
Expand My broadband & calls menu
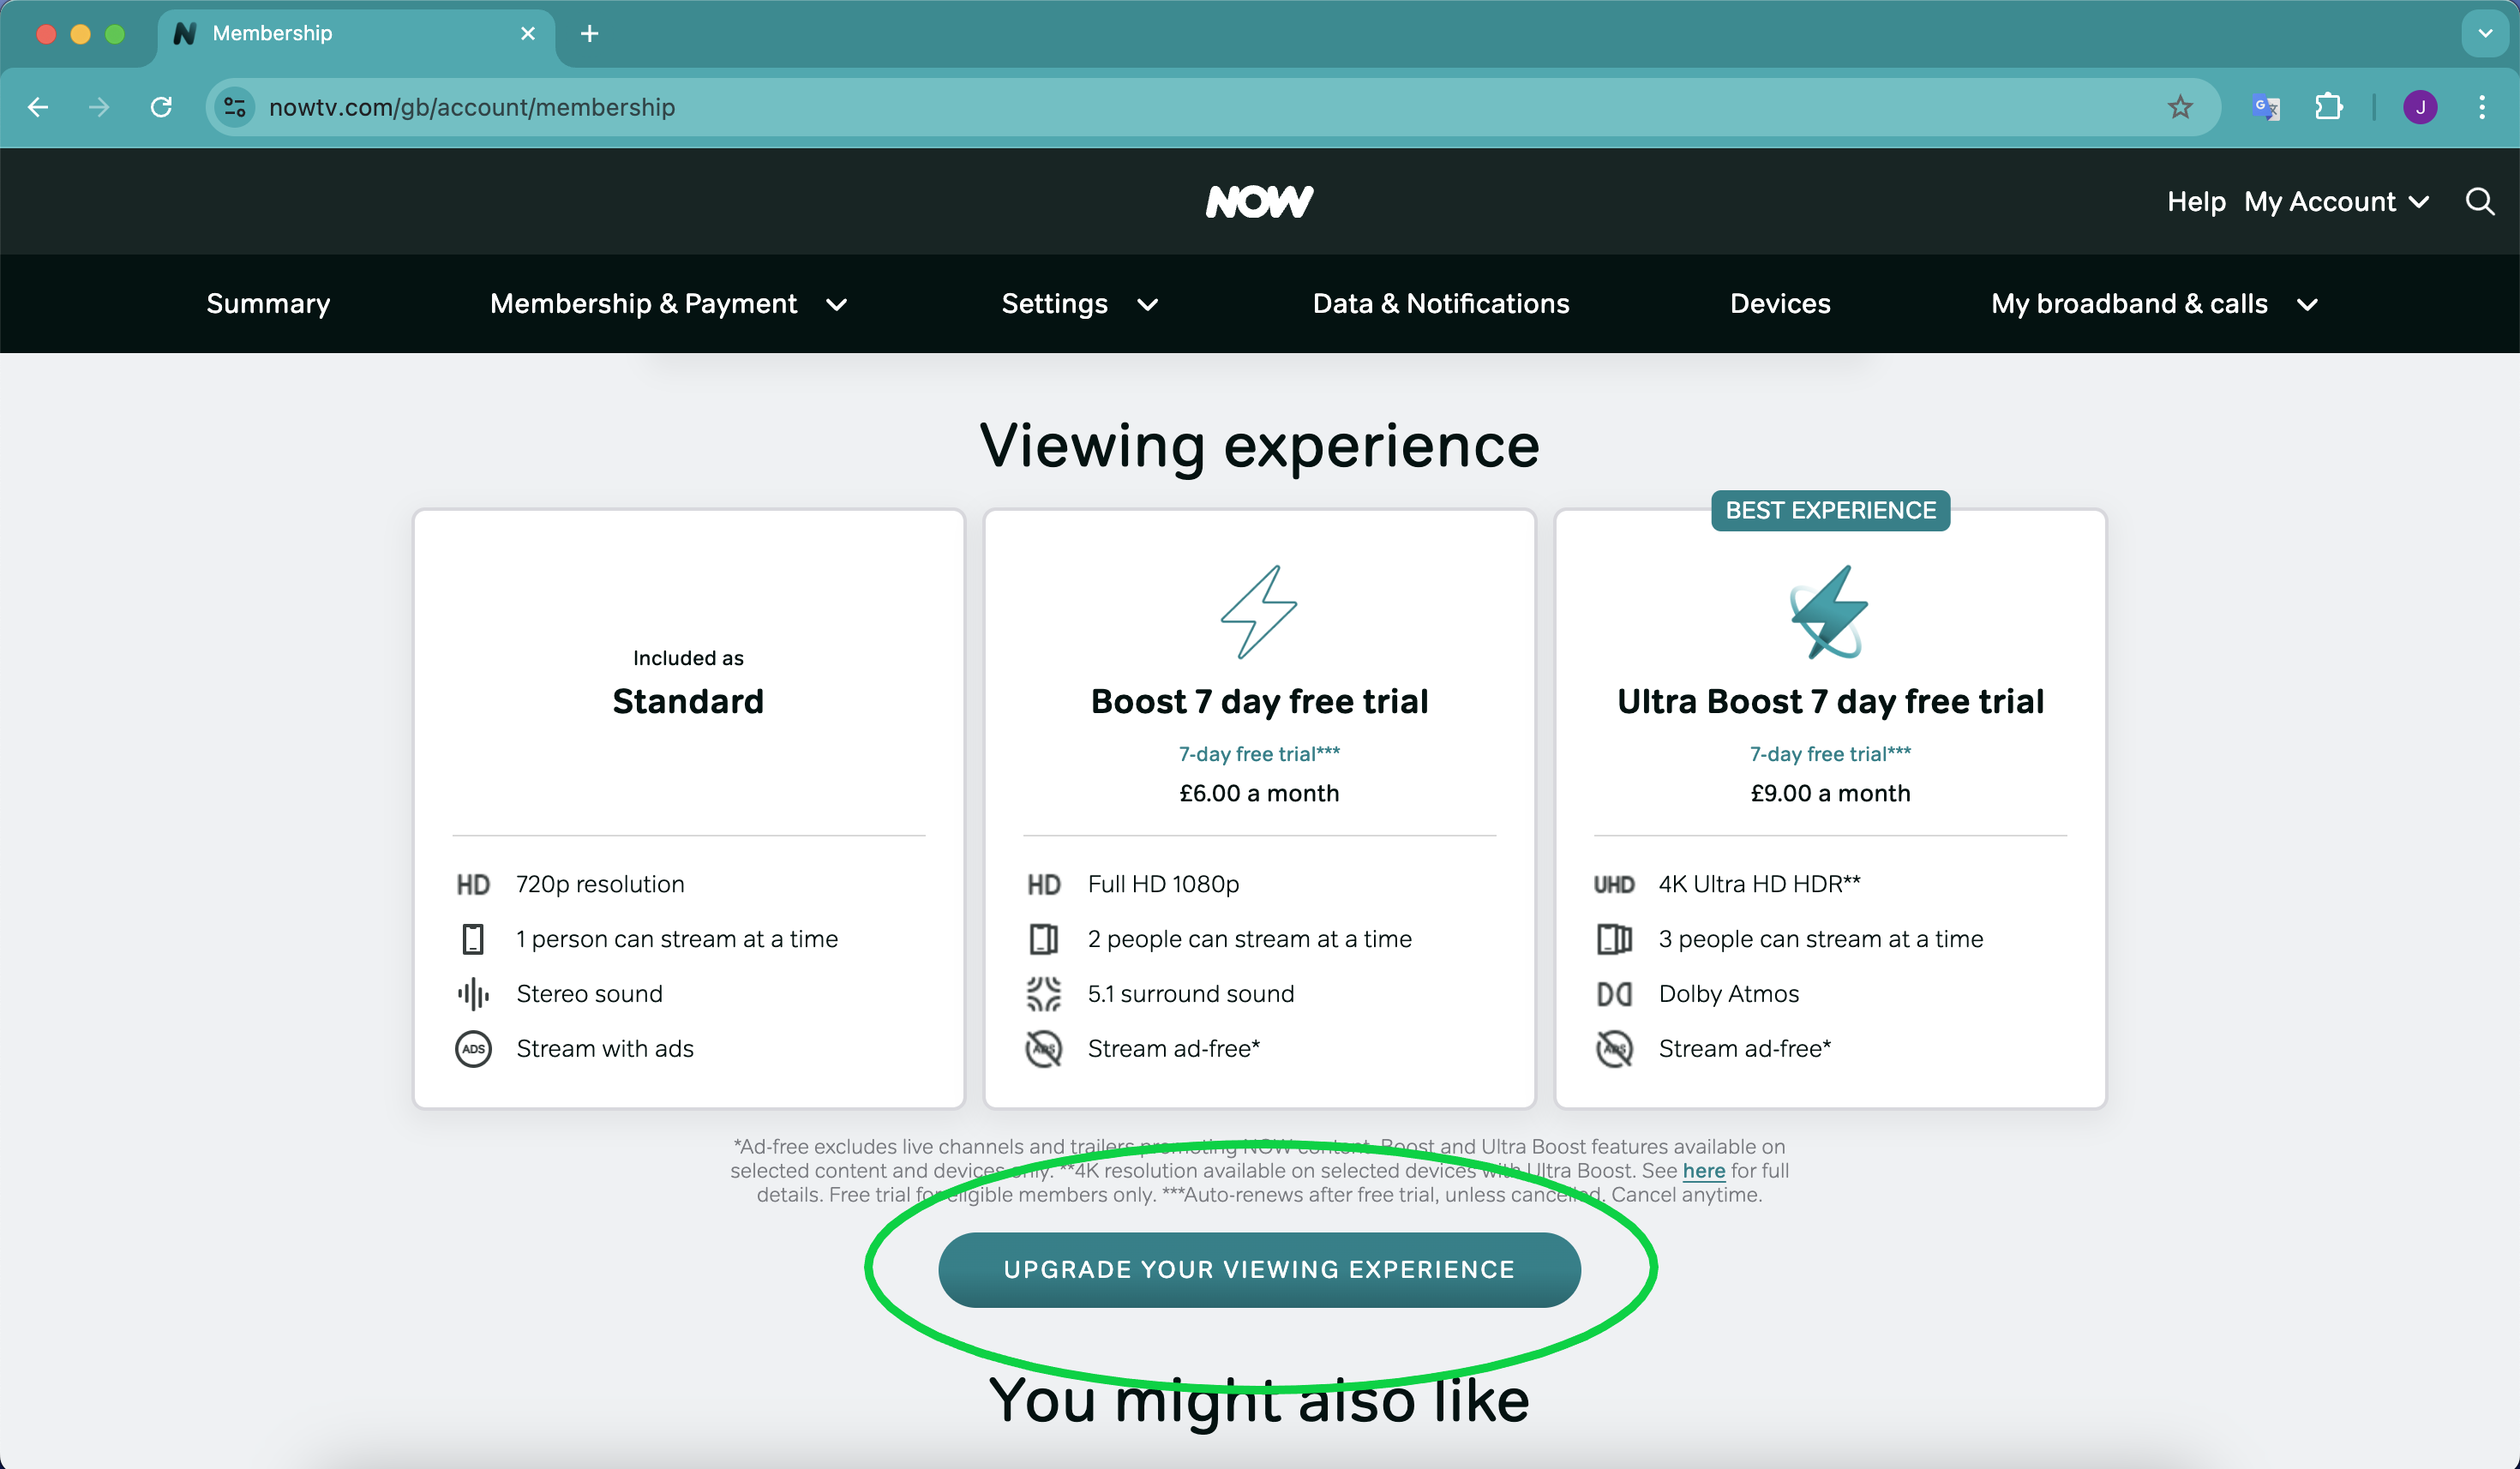pos(2154,304)
